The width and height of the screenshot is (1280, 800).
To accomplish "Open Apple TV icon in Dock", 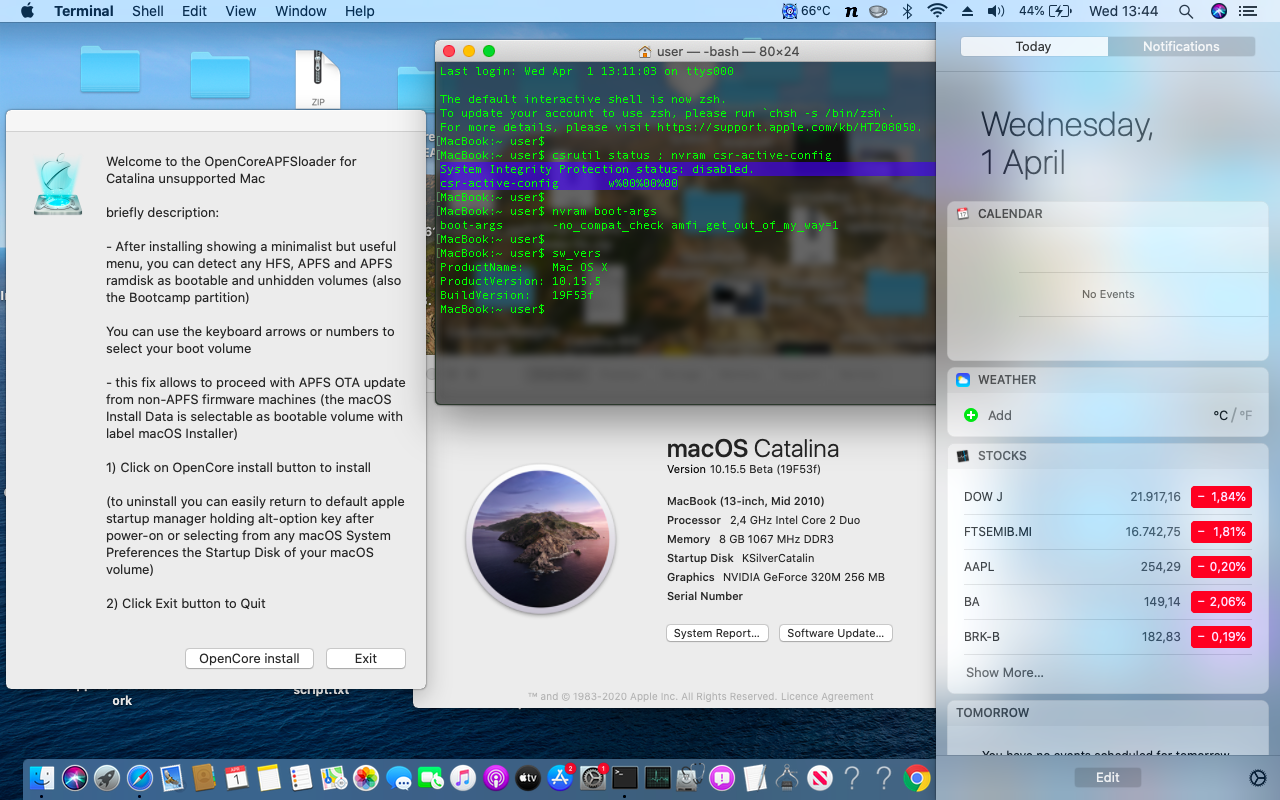I will click(x=528, y=778).
